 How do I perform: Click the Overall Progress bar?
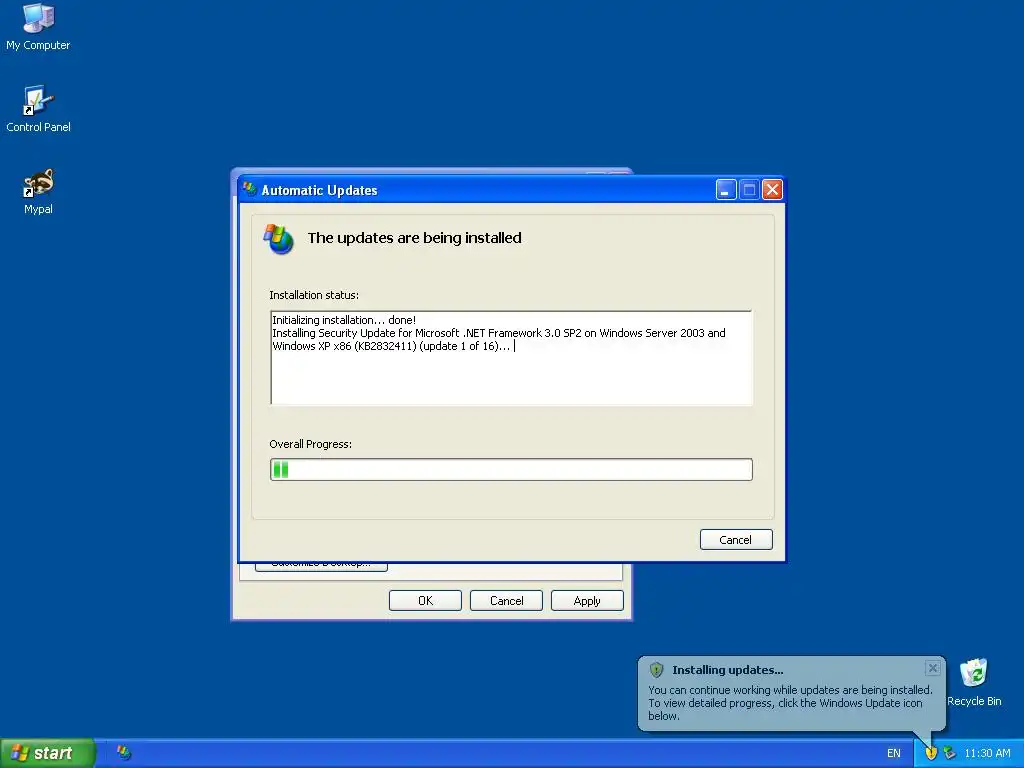pos(511,470)
